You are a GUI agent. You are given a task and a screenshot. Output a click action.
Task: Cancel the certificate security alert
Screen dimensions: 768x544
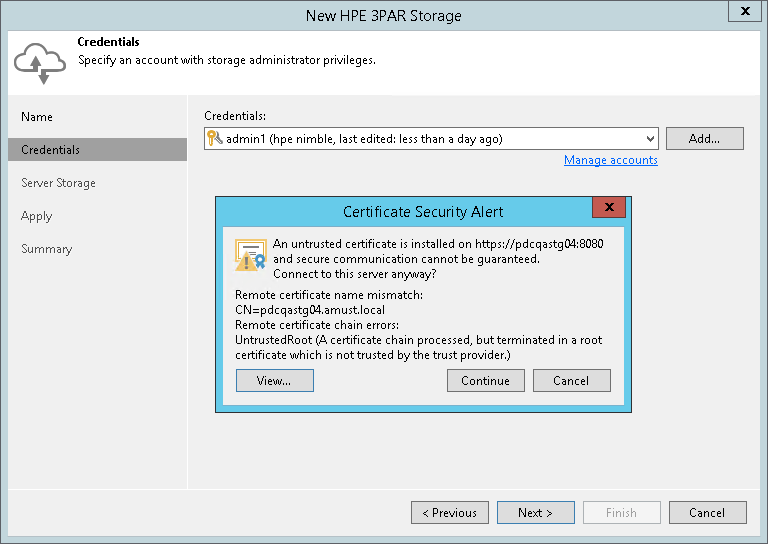pyautogui.click(x=571, y=380)
